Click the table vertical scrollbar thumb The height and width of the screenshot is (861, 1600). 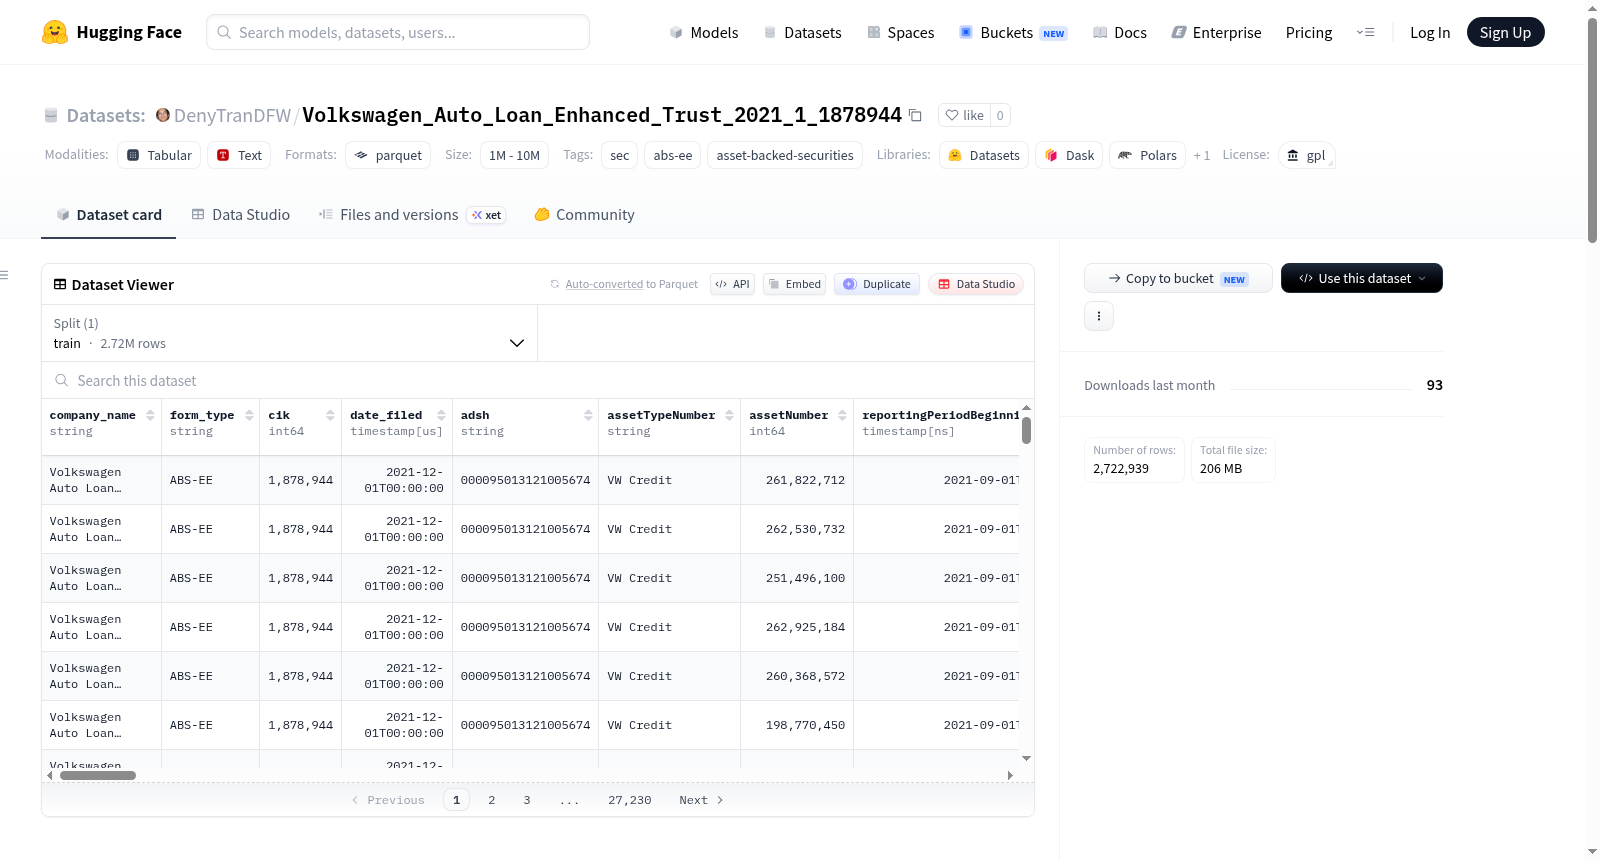coord(1026,430)
